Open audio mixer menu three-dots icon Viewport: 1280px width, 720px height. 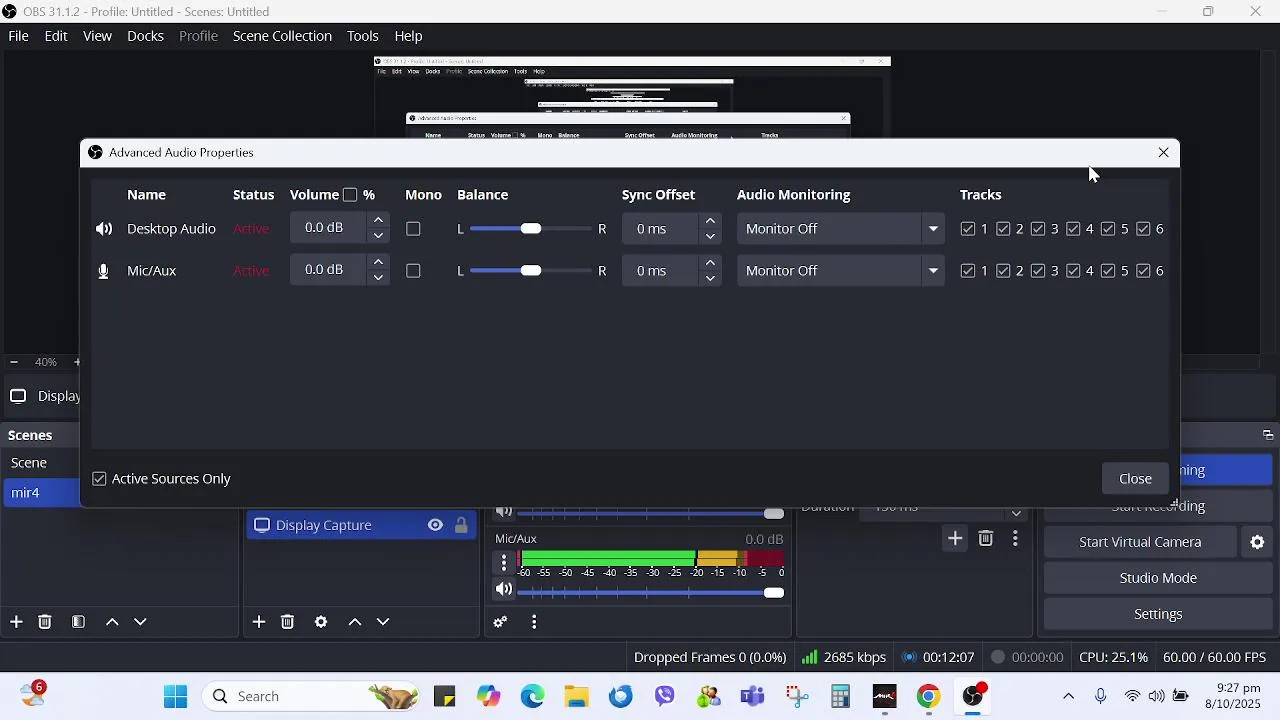pyautogui.click(x=534, y=622)
